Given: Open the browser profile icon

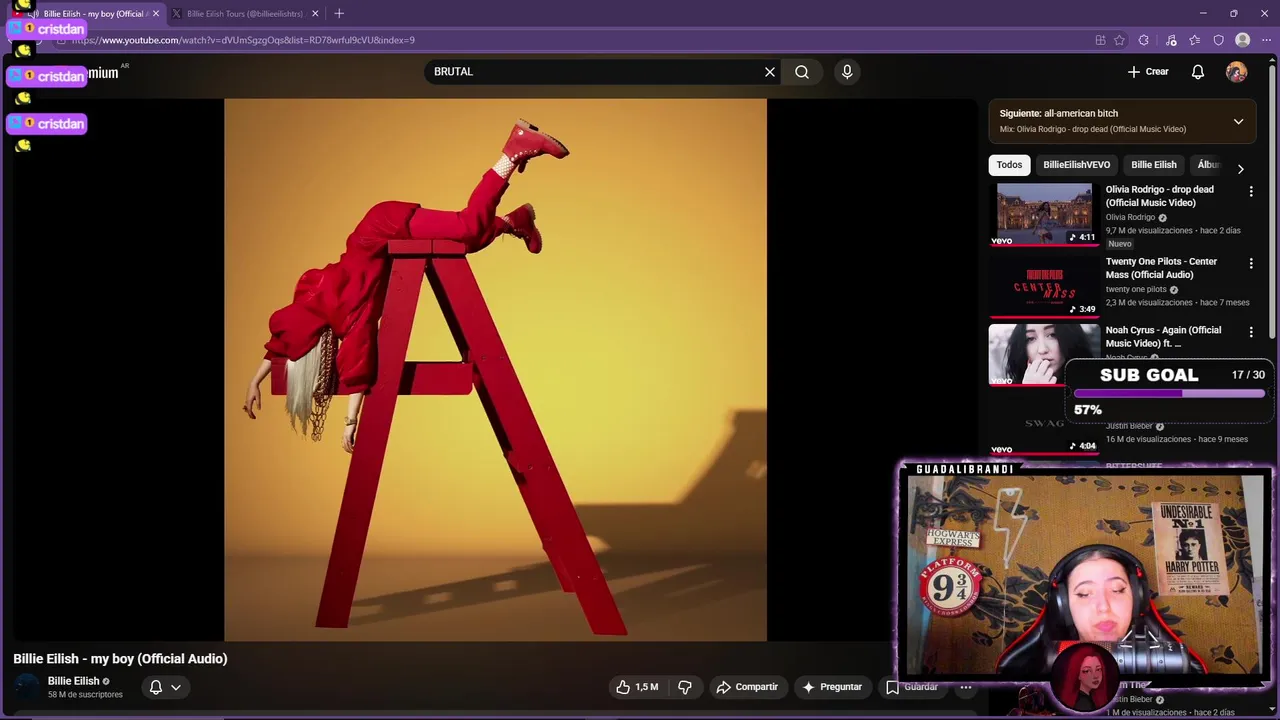Looking at the screenshot, I should click(1242, 40).
